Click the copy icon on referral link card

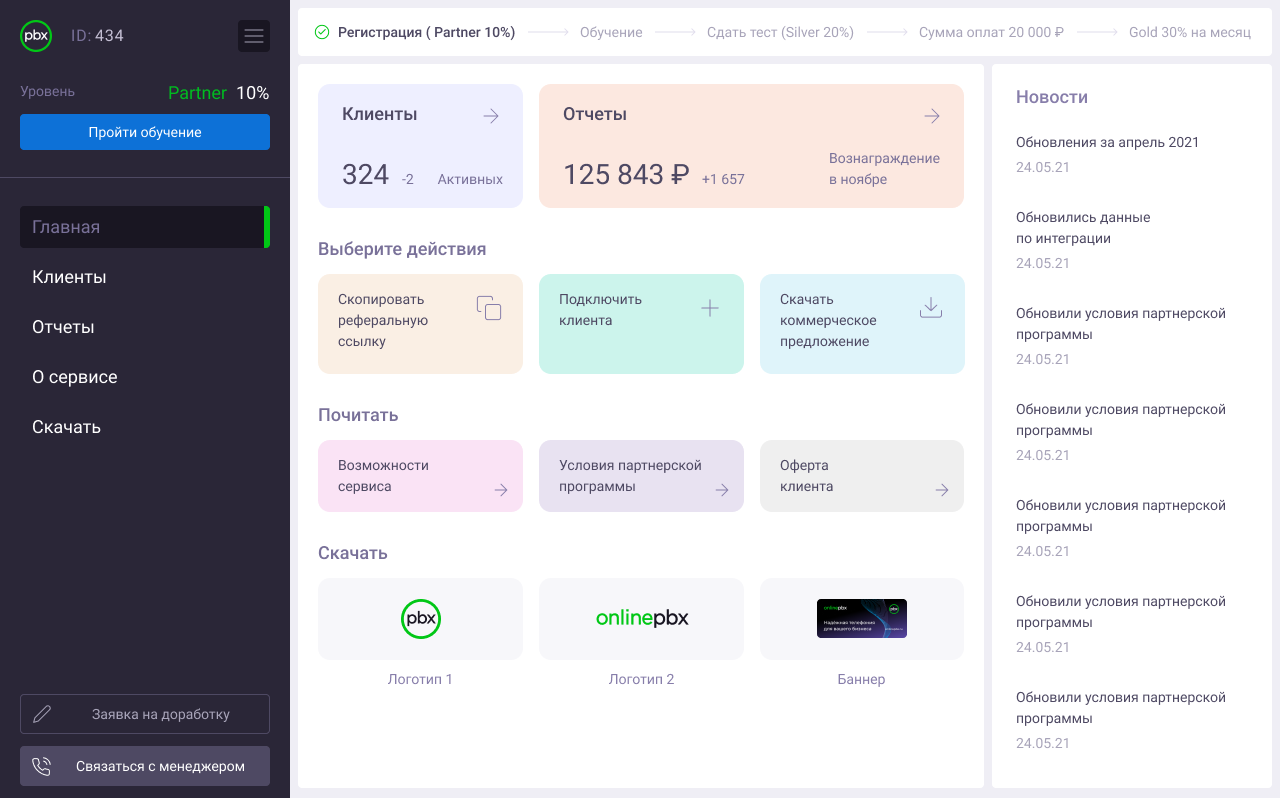click(490, 309)
